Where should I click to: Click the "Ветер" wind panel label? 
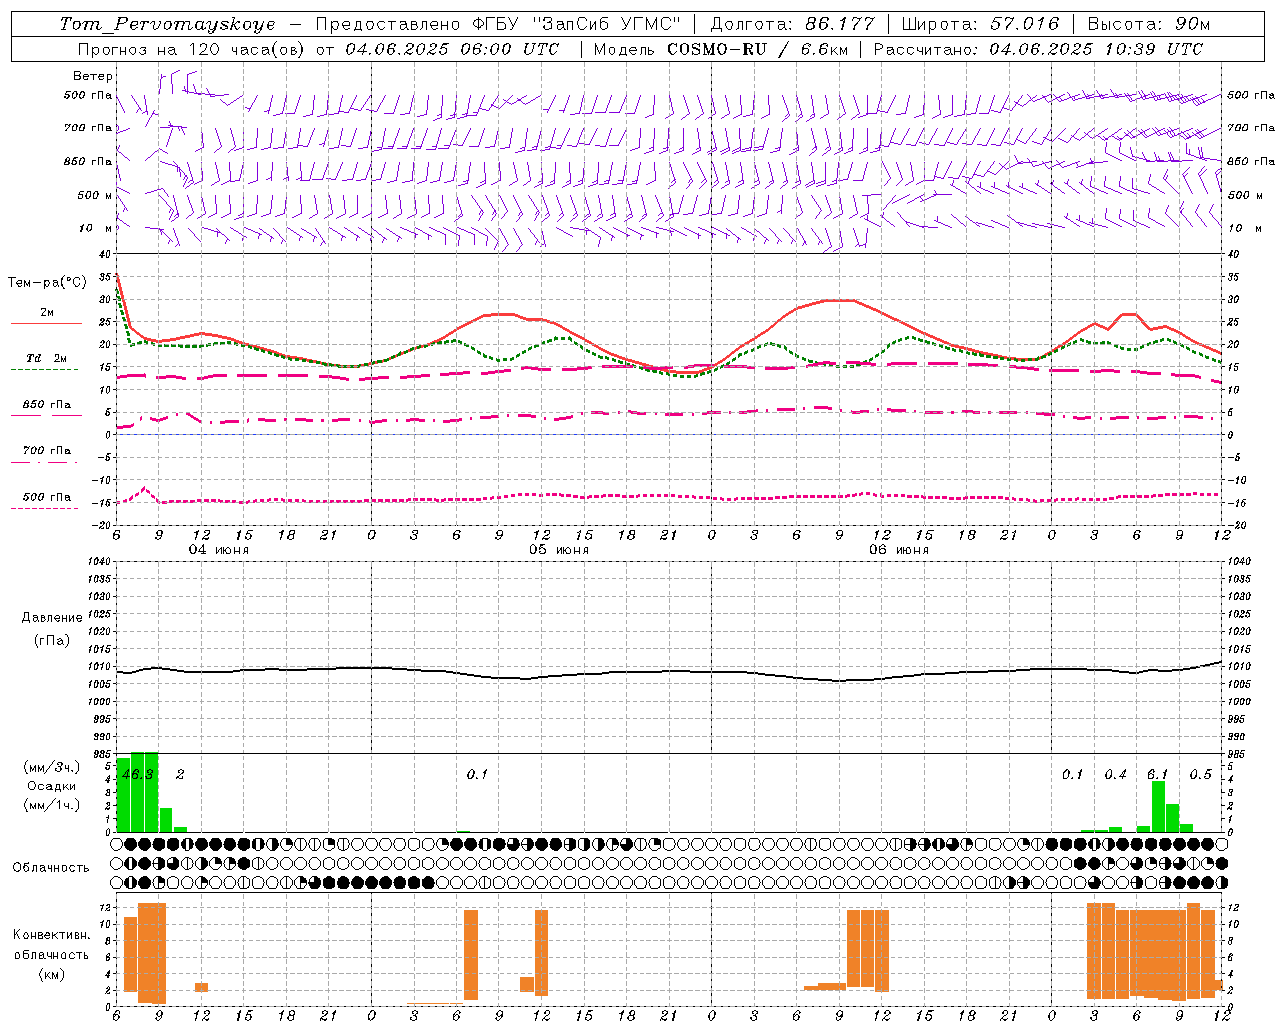click(x=93, y=76)
